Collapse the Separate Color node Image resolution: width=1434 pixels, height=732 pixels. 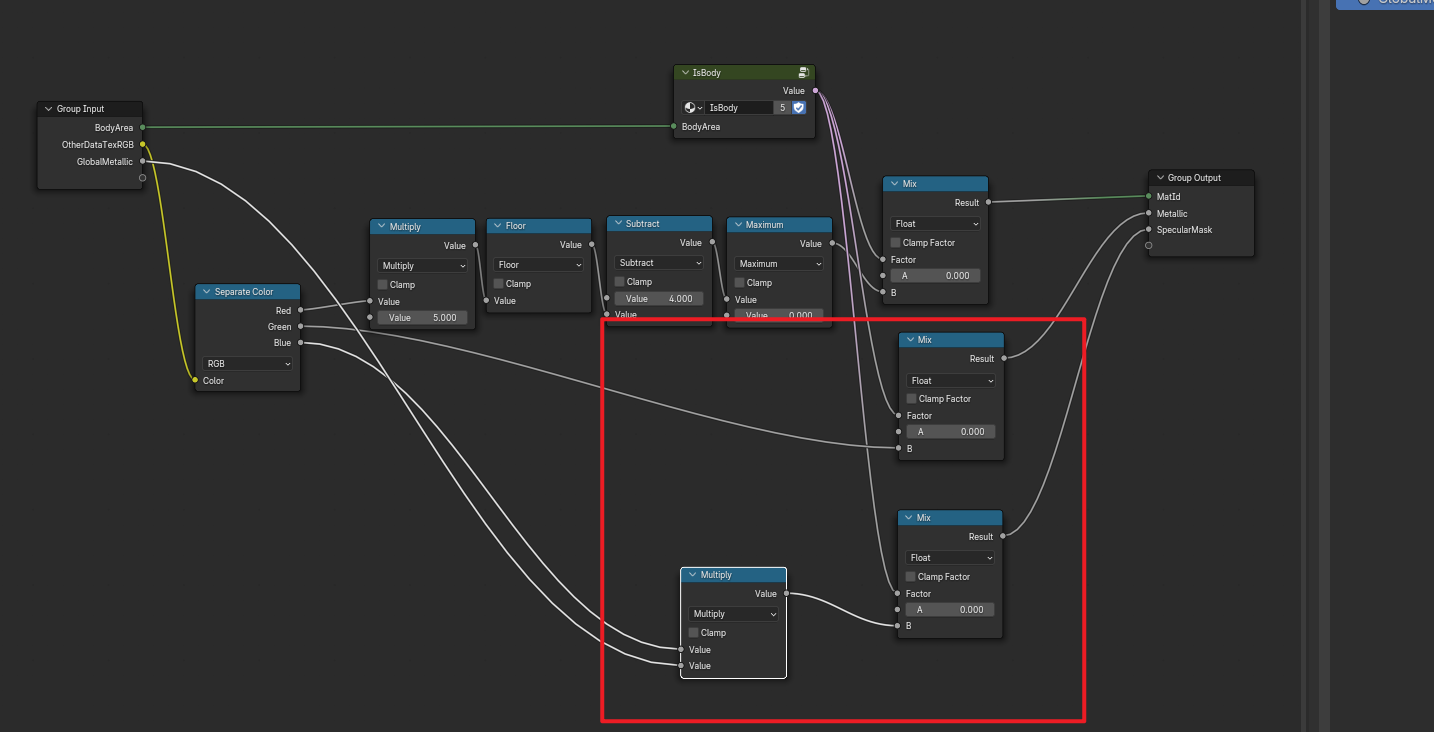coord(206,292)
